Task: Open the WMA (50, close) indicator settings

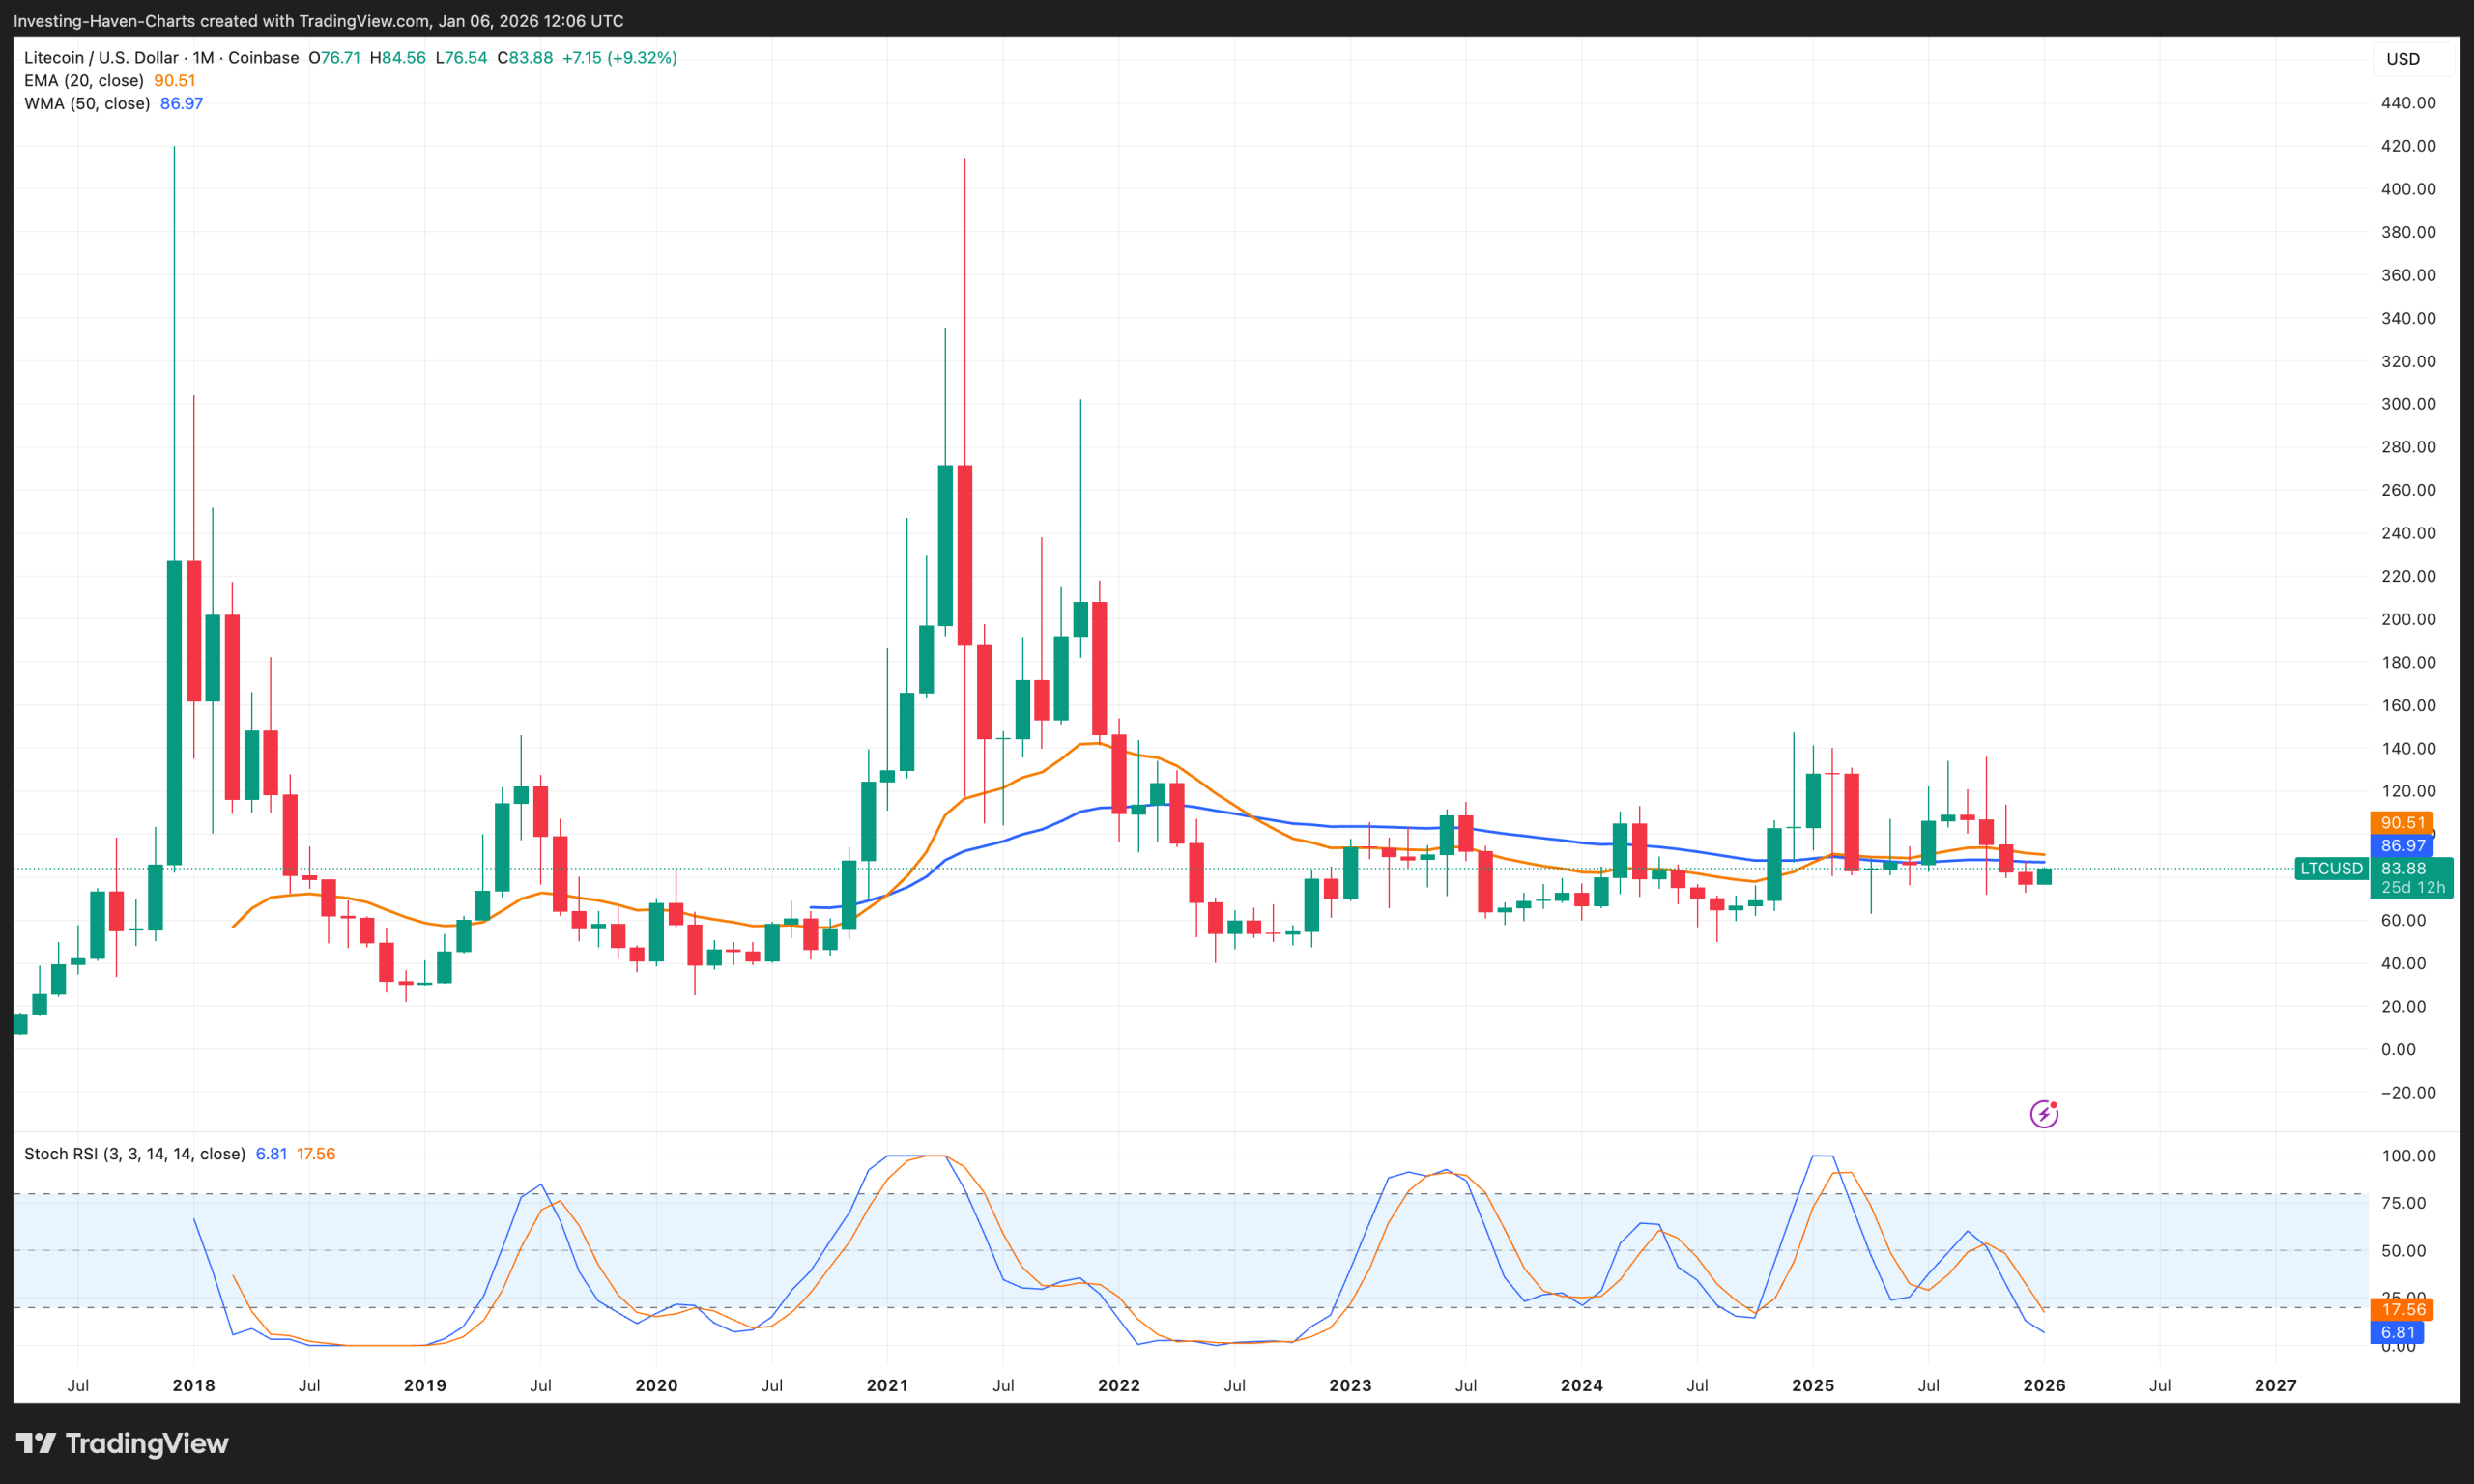Action: [x=86, y=103]
